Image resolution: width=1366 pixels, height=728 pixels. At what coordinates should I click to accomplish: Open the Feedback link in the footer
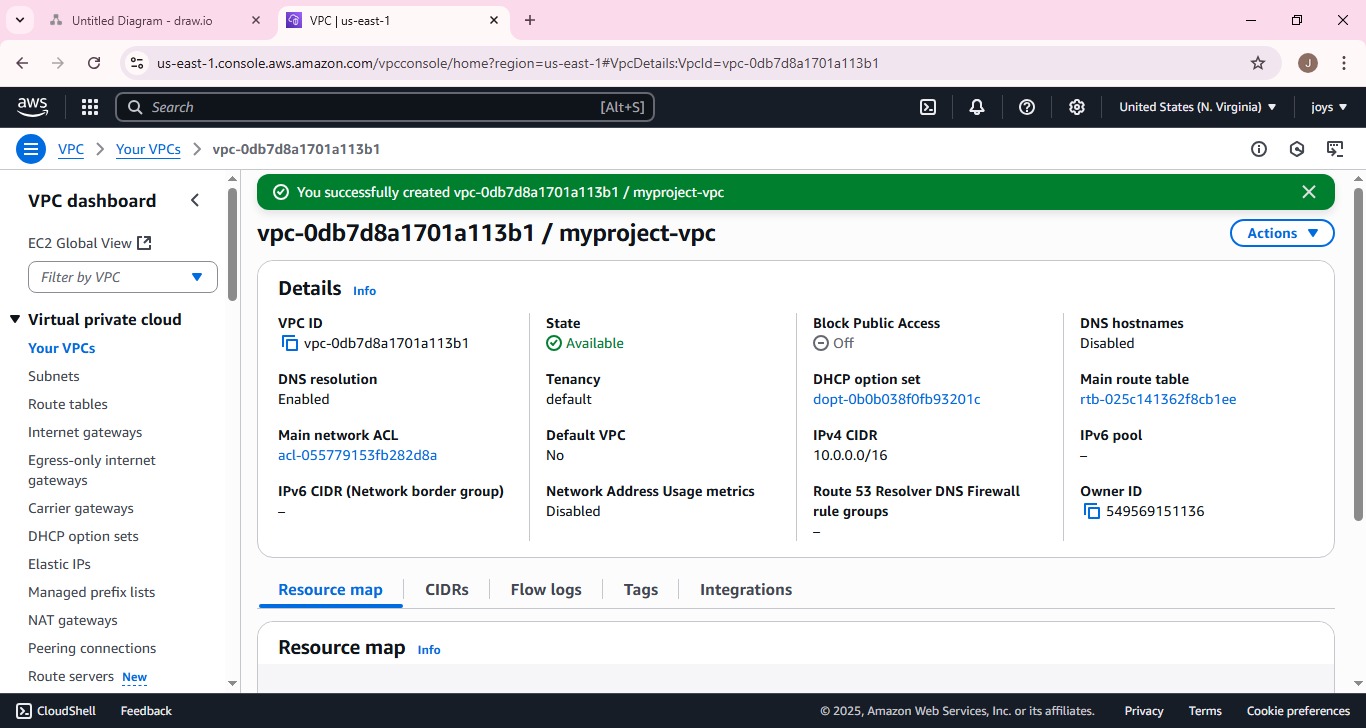pos(146,711)
